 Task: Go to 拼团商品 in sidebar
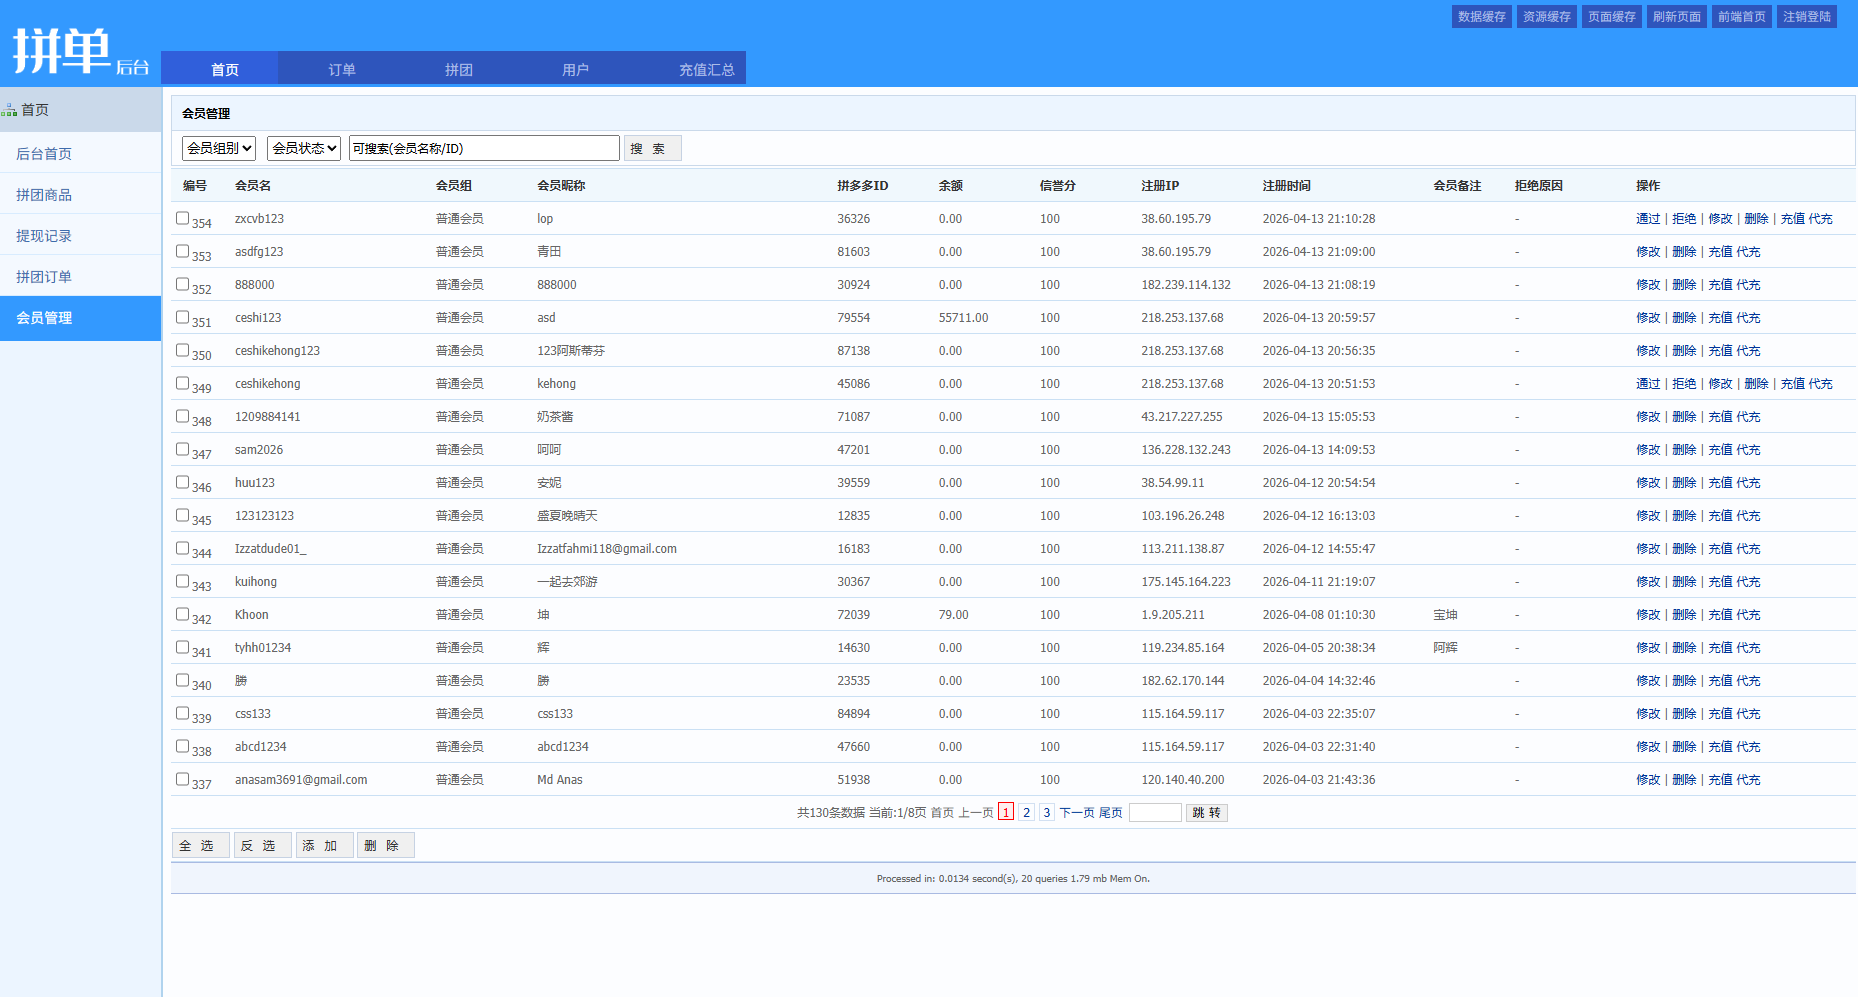44,195
